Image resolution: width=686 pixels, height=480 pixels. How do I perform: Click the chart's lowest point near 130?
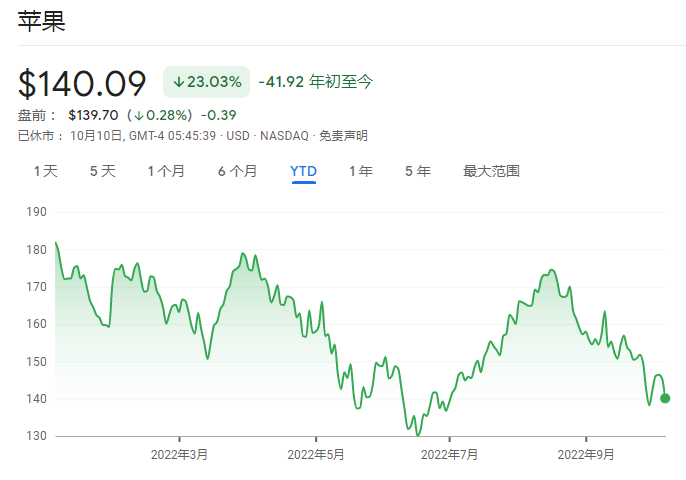point(417,434)
